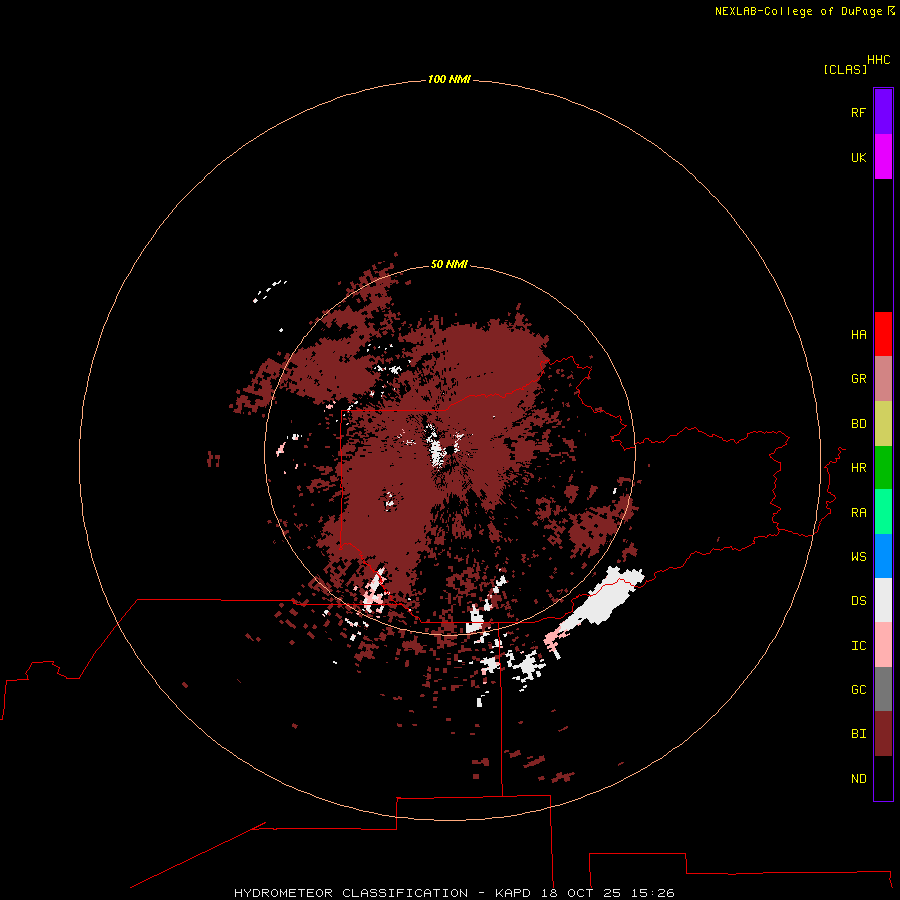This screenshot has height=900, width=900.
Task: Click the WS legend label
Action: point(858,557)
